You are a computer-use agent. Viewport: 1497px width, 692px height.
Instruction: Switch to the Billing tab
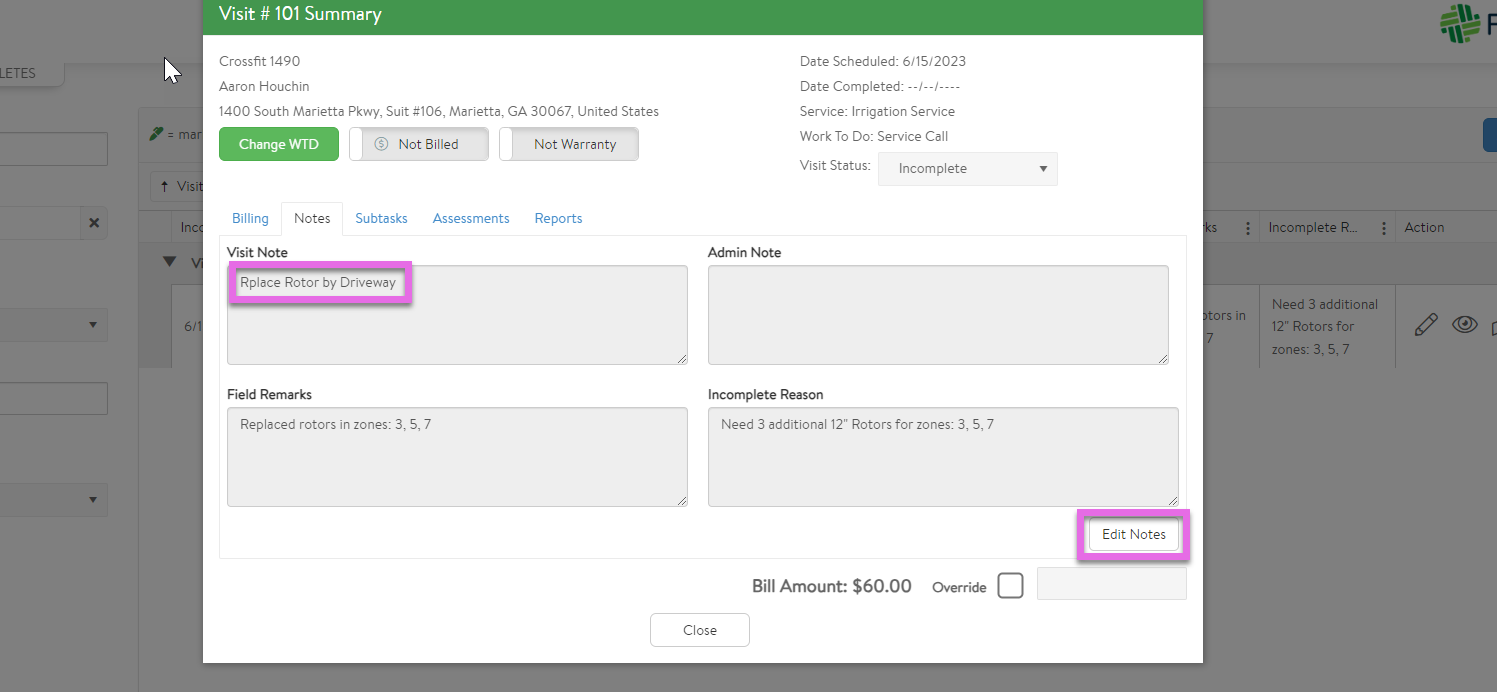(x=250, y=218)
